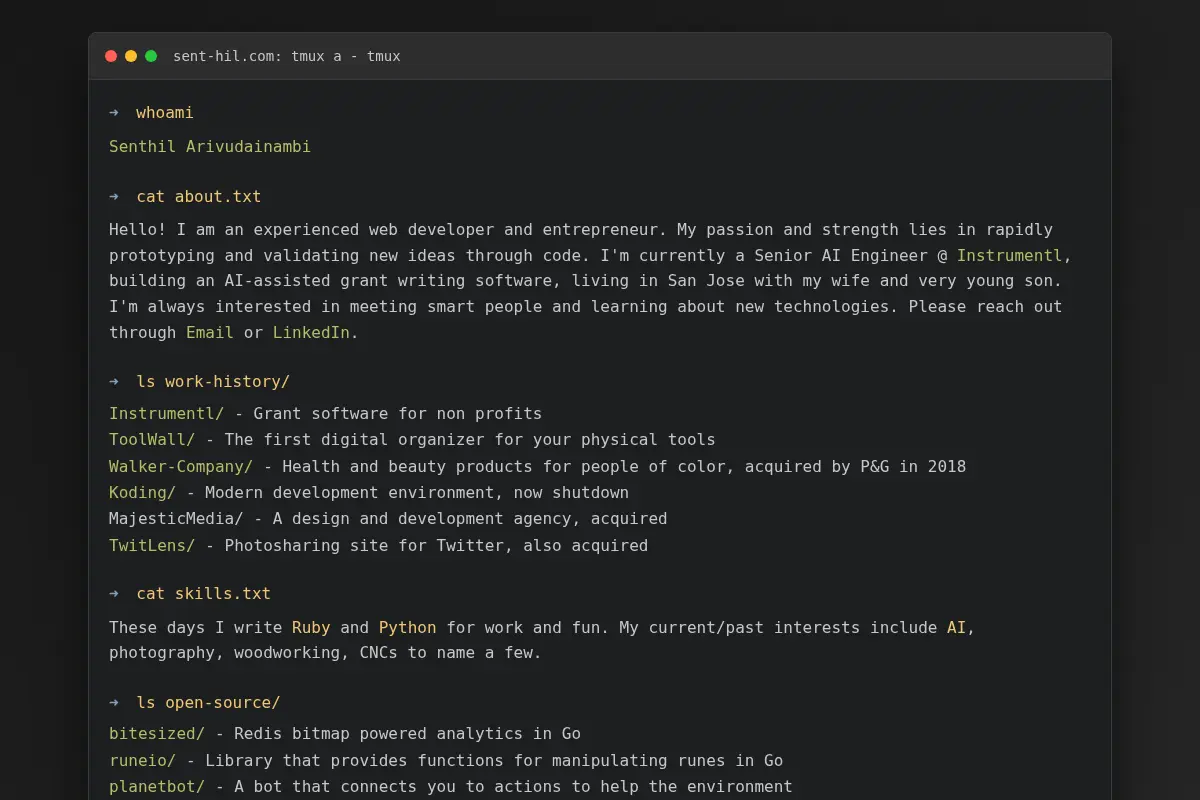The width and height of the screenshot is (1200, 800).
Task: Click 'Modern development environment, now shutdown' text
Action: point(417,492)
